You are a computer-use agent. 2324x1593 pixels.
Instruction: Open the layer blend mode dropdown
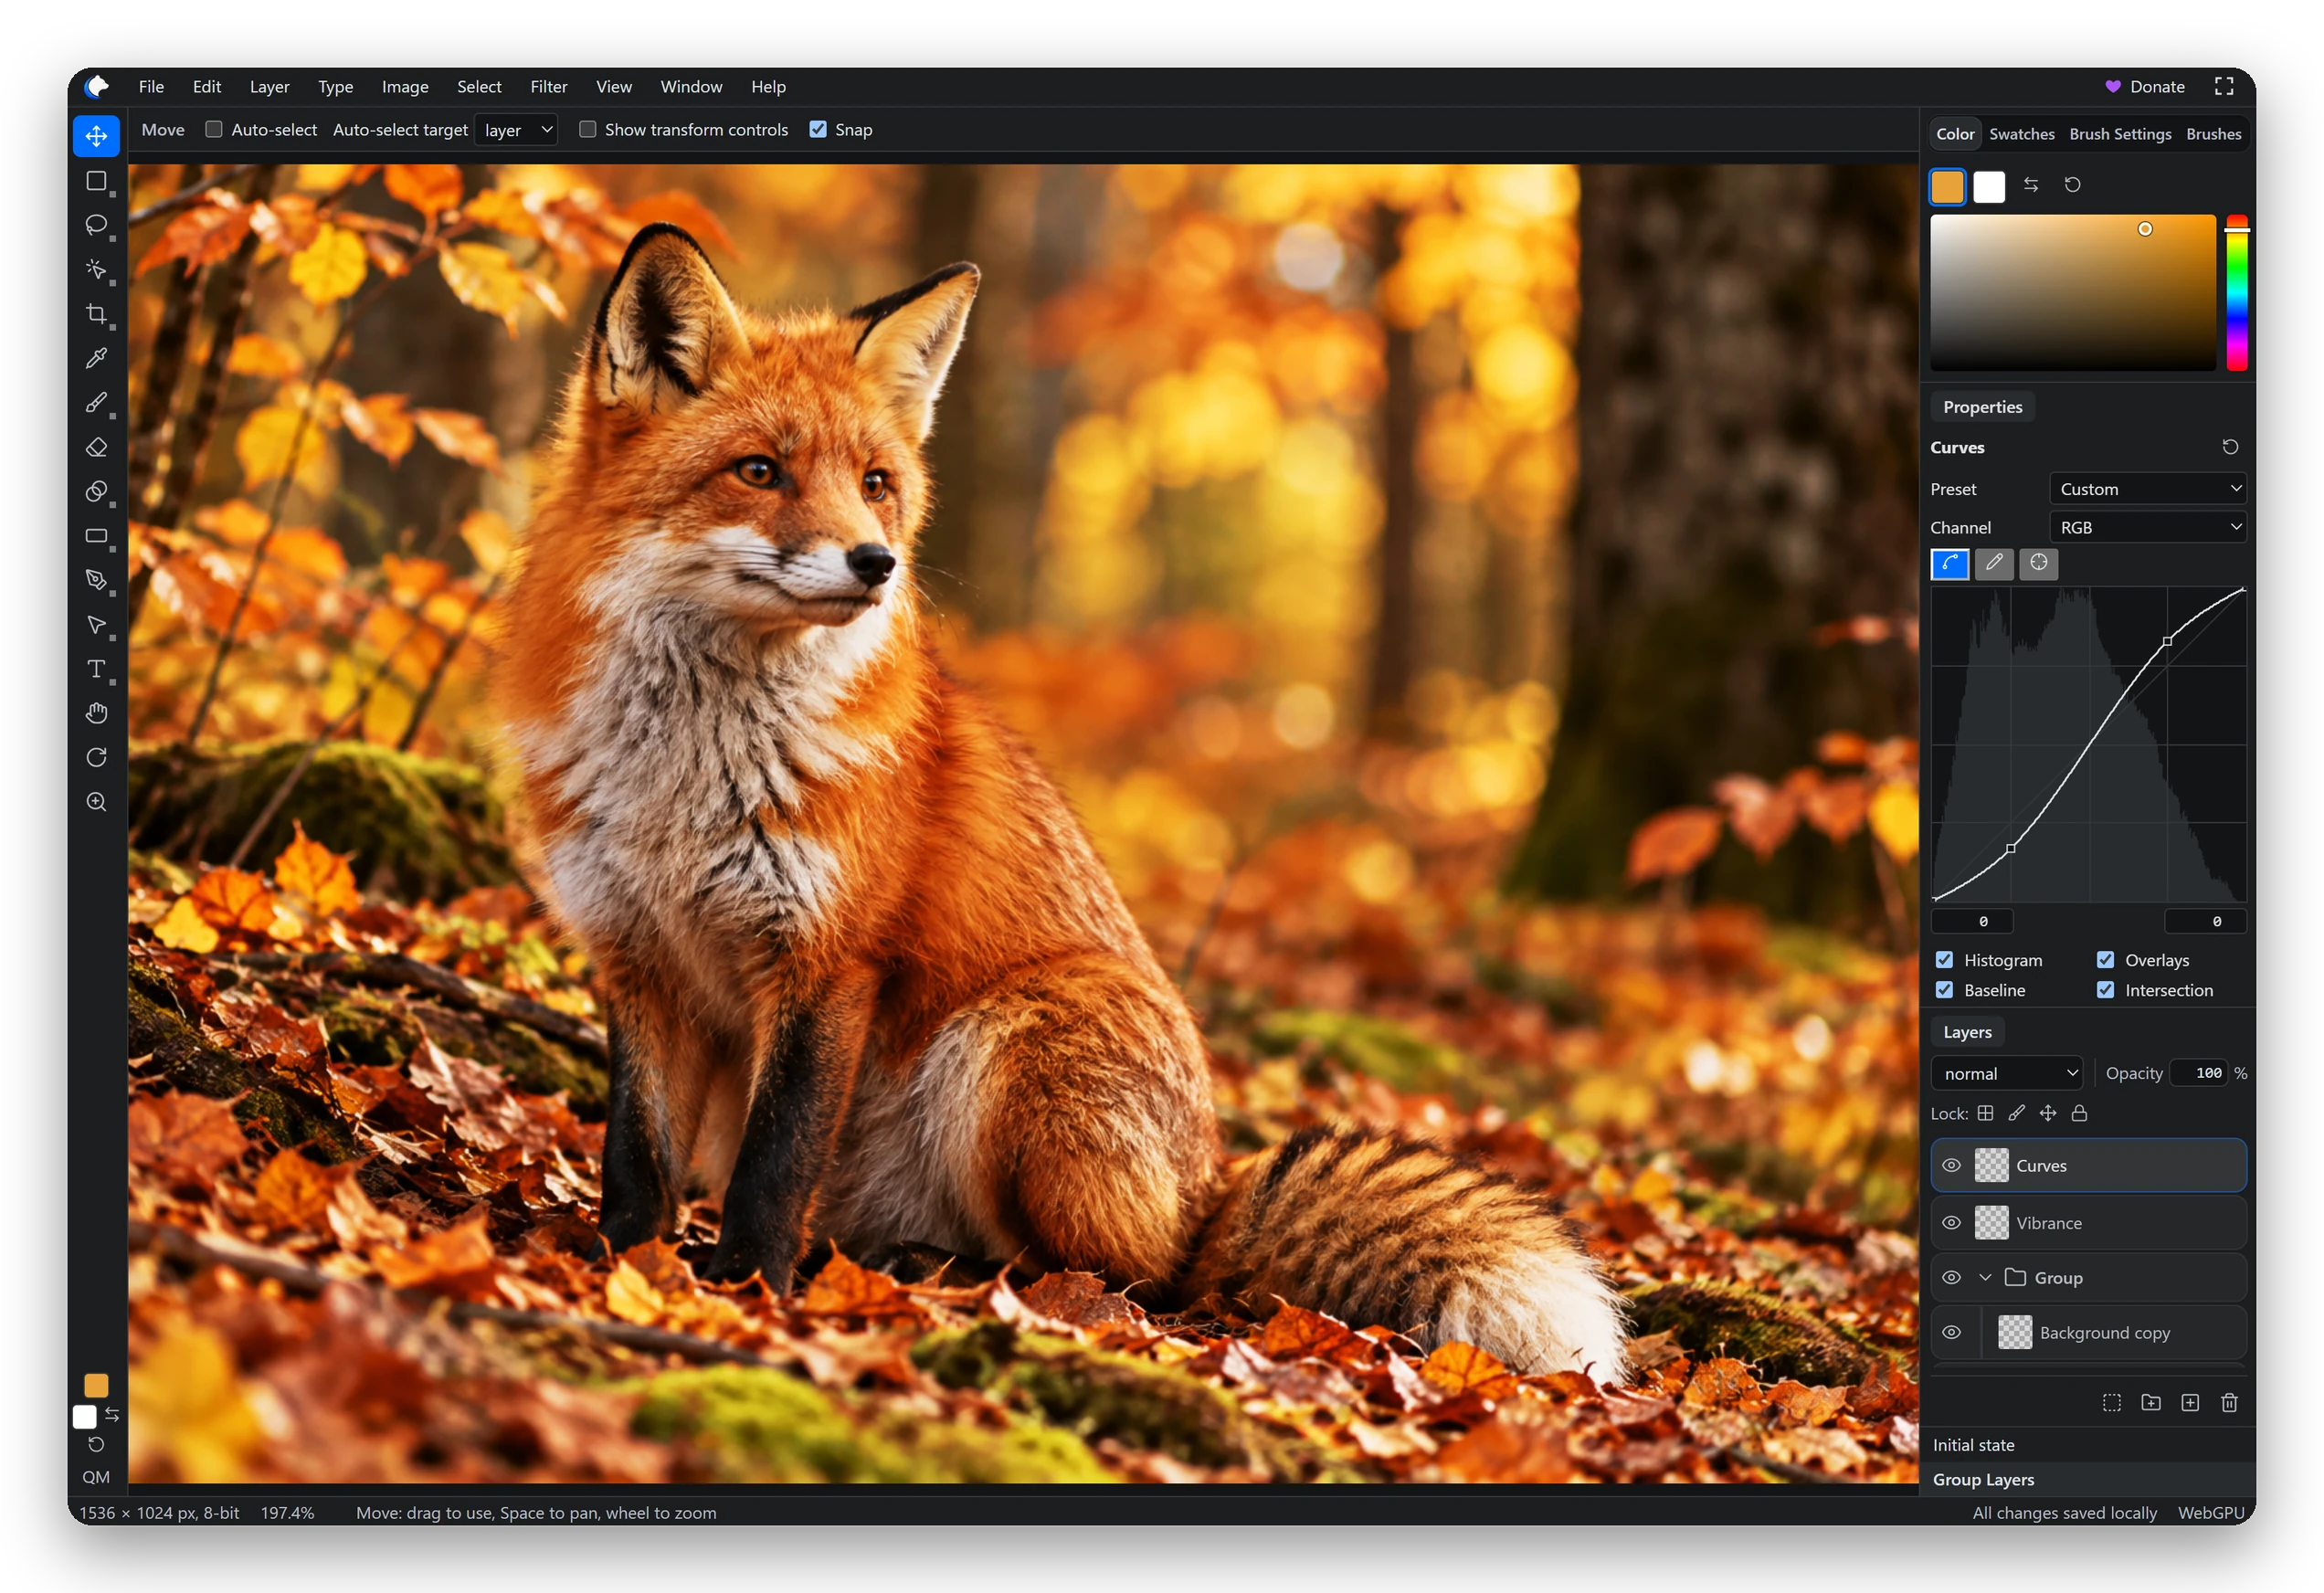(2007, 1073)
